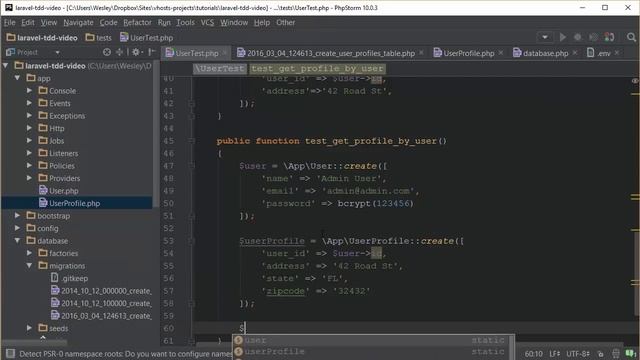
Task: Click UTF-8 encoding in status bar
Action: pyautogui.click(x=578, y=353)
